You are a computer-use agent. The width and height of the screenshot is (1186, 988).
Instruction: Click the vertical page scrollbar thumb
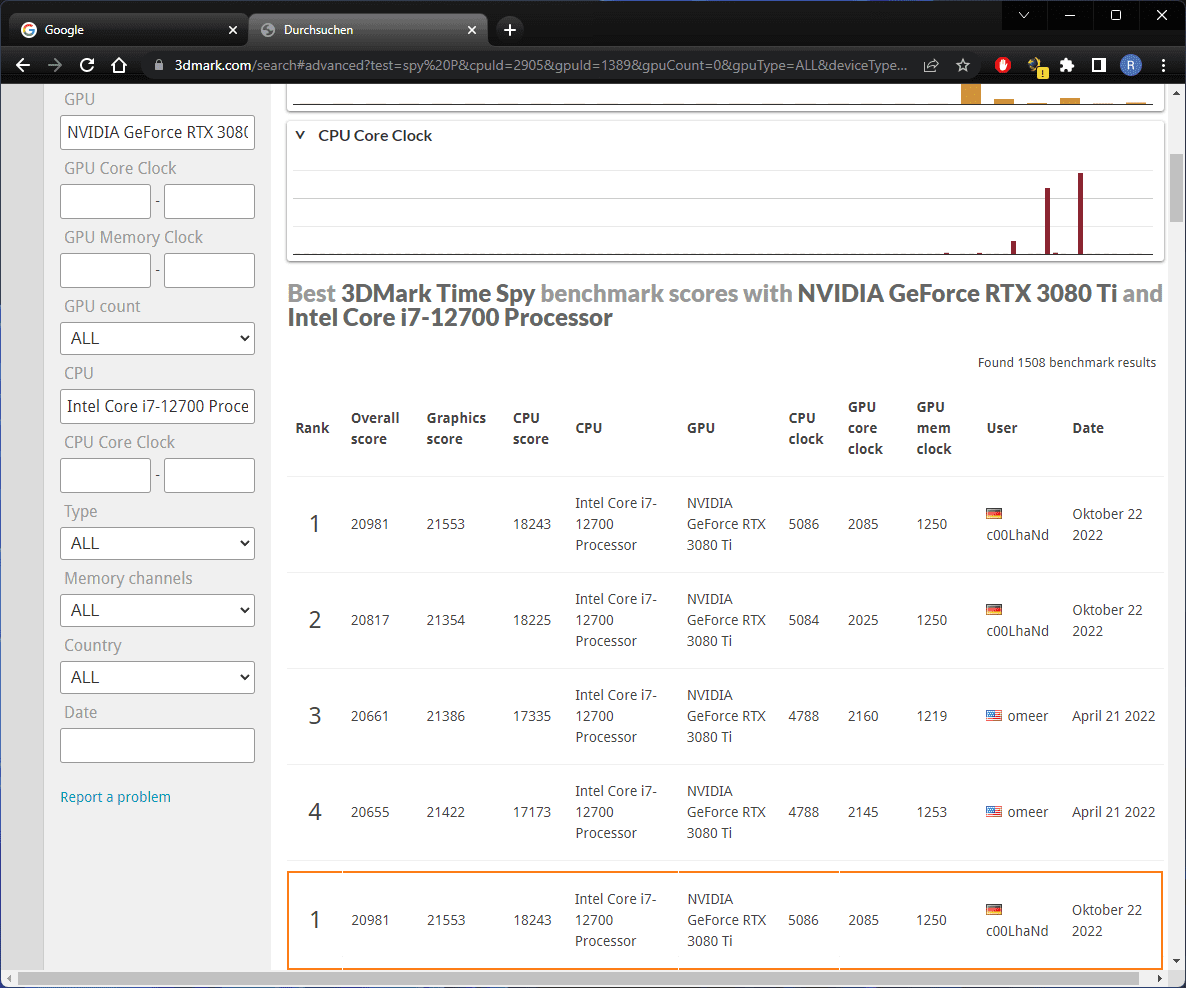[x=1175, y=188]
